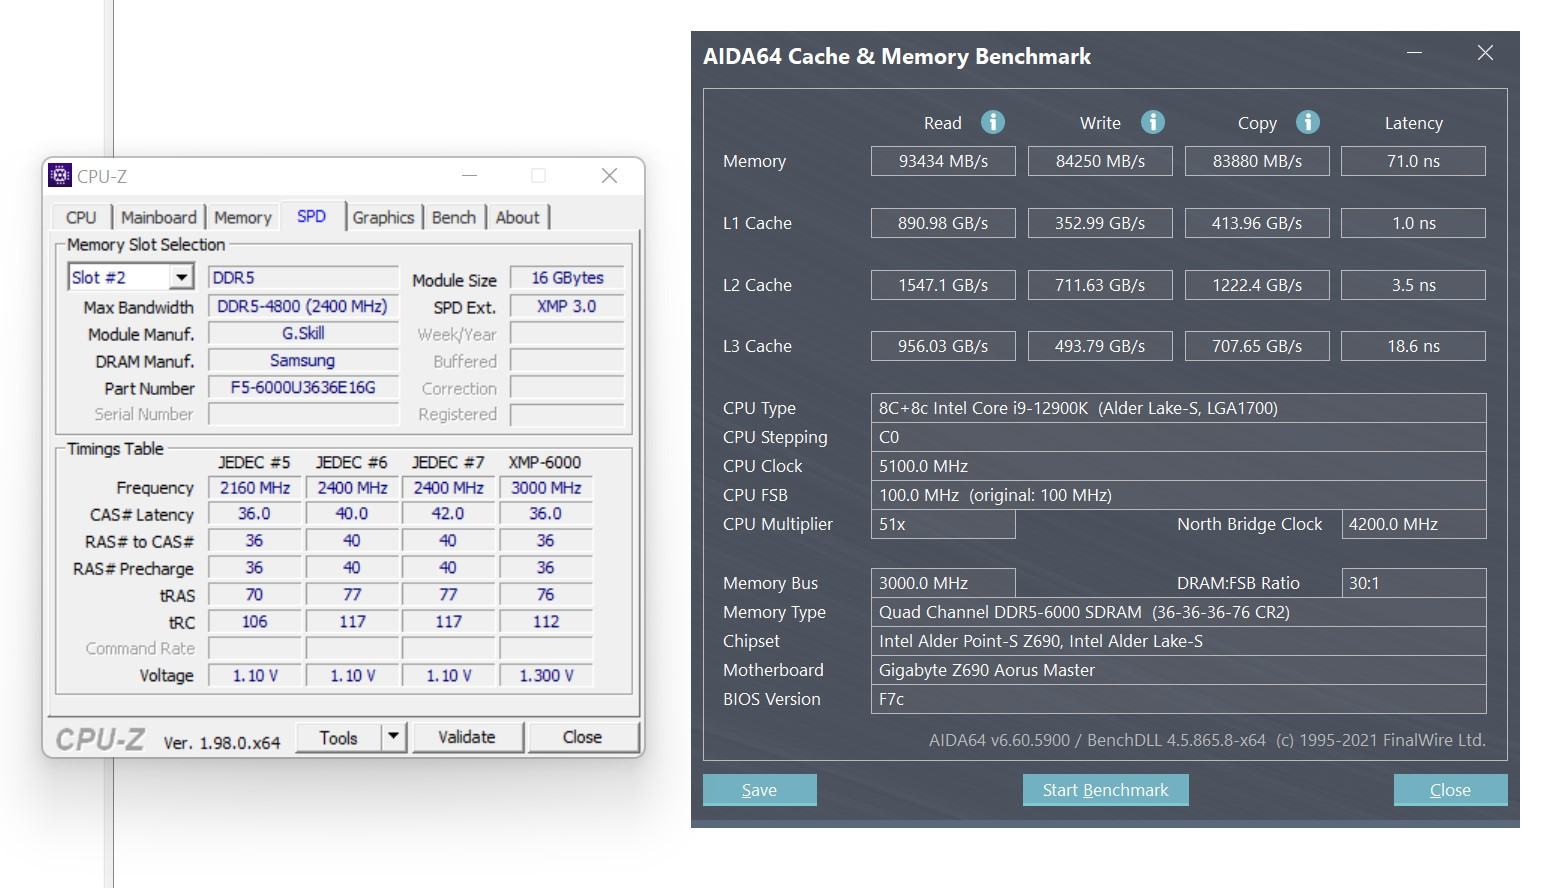Click the Motherboard field Gigabyte Z690 Aorus Master

click(1178, 670)
